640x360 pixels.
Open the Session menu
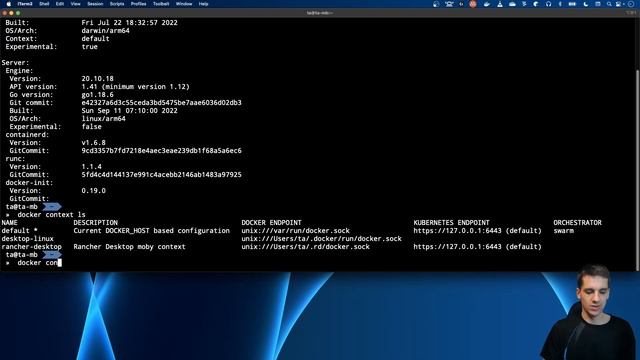95,4
